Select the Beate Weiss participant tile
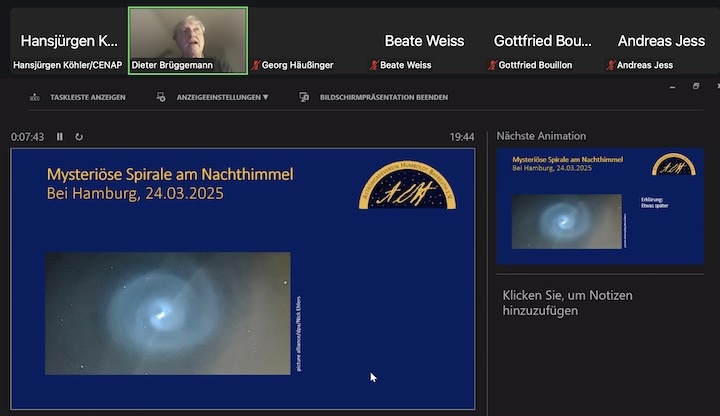The height and width of the screenshot is (416, 720). (x=424, y=40)
